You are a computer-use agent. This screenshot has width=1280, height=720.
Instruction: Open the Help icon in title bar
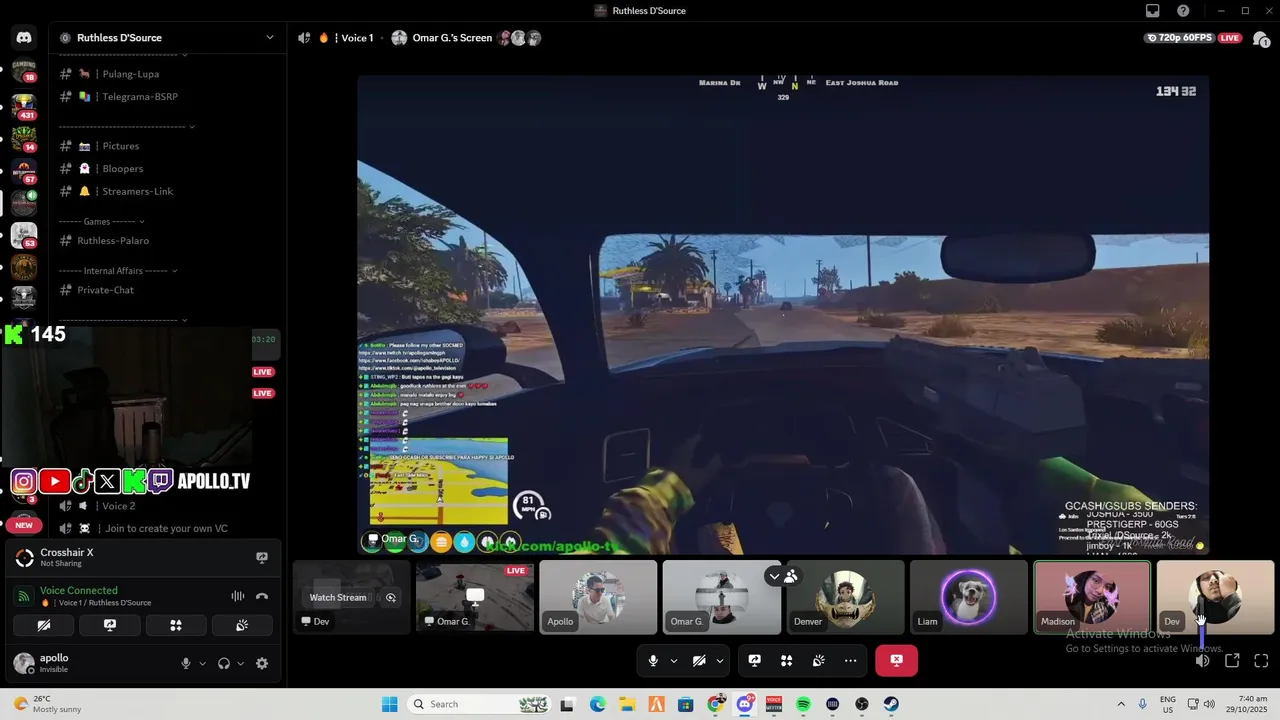tap(1183, 11)
